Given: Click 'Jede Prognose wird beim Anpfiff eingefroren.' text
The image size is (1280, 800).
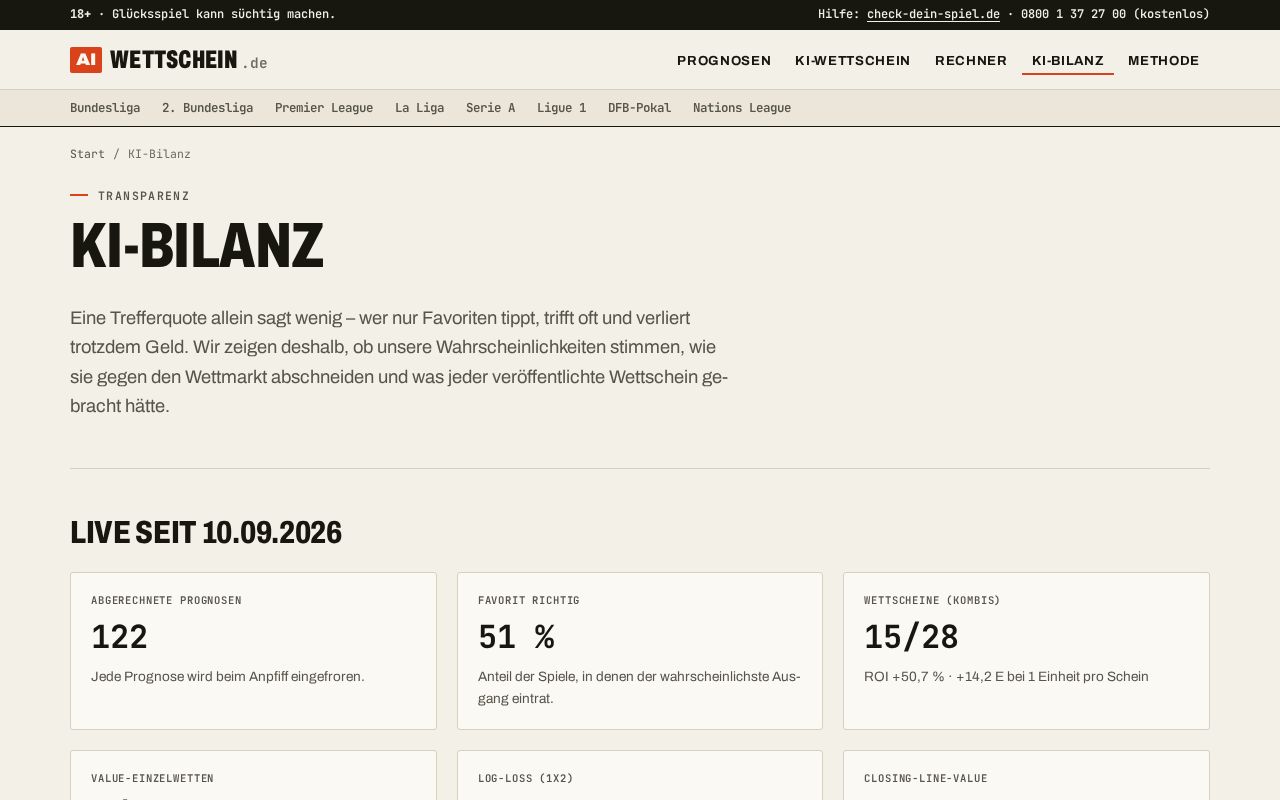Looking at the screenshot, I should click(x=228, y=677).
